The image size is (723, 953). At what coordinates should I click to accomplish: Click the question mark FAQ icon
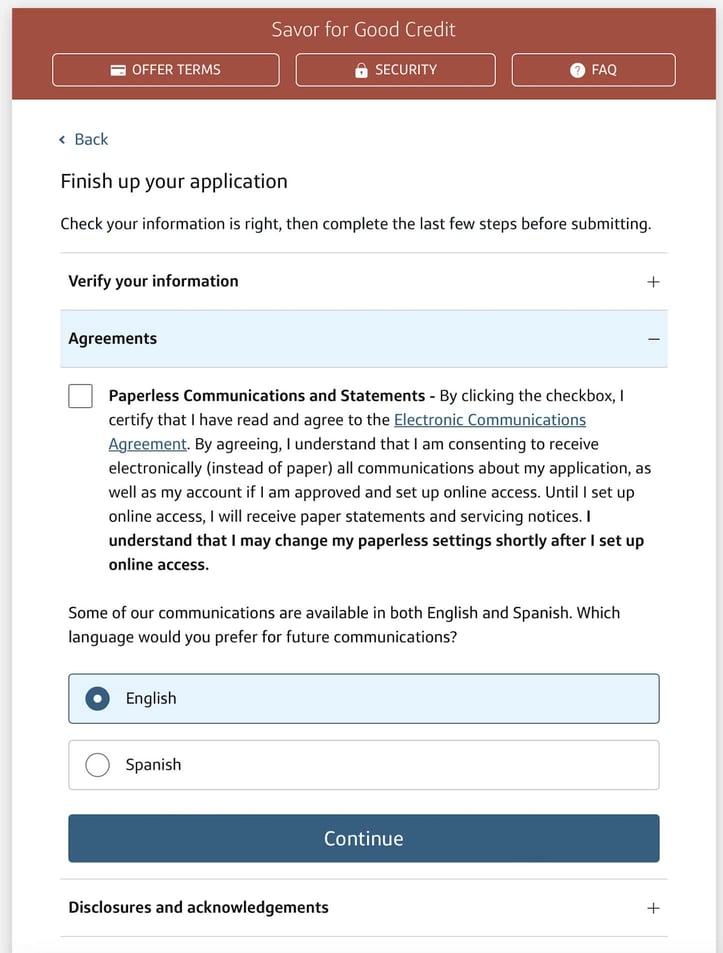point(577,70)
